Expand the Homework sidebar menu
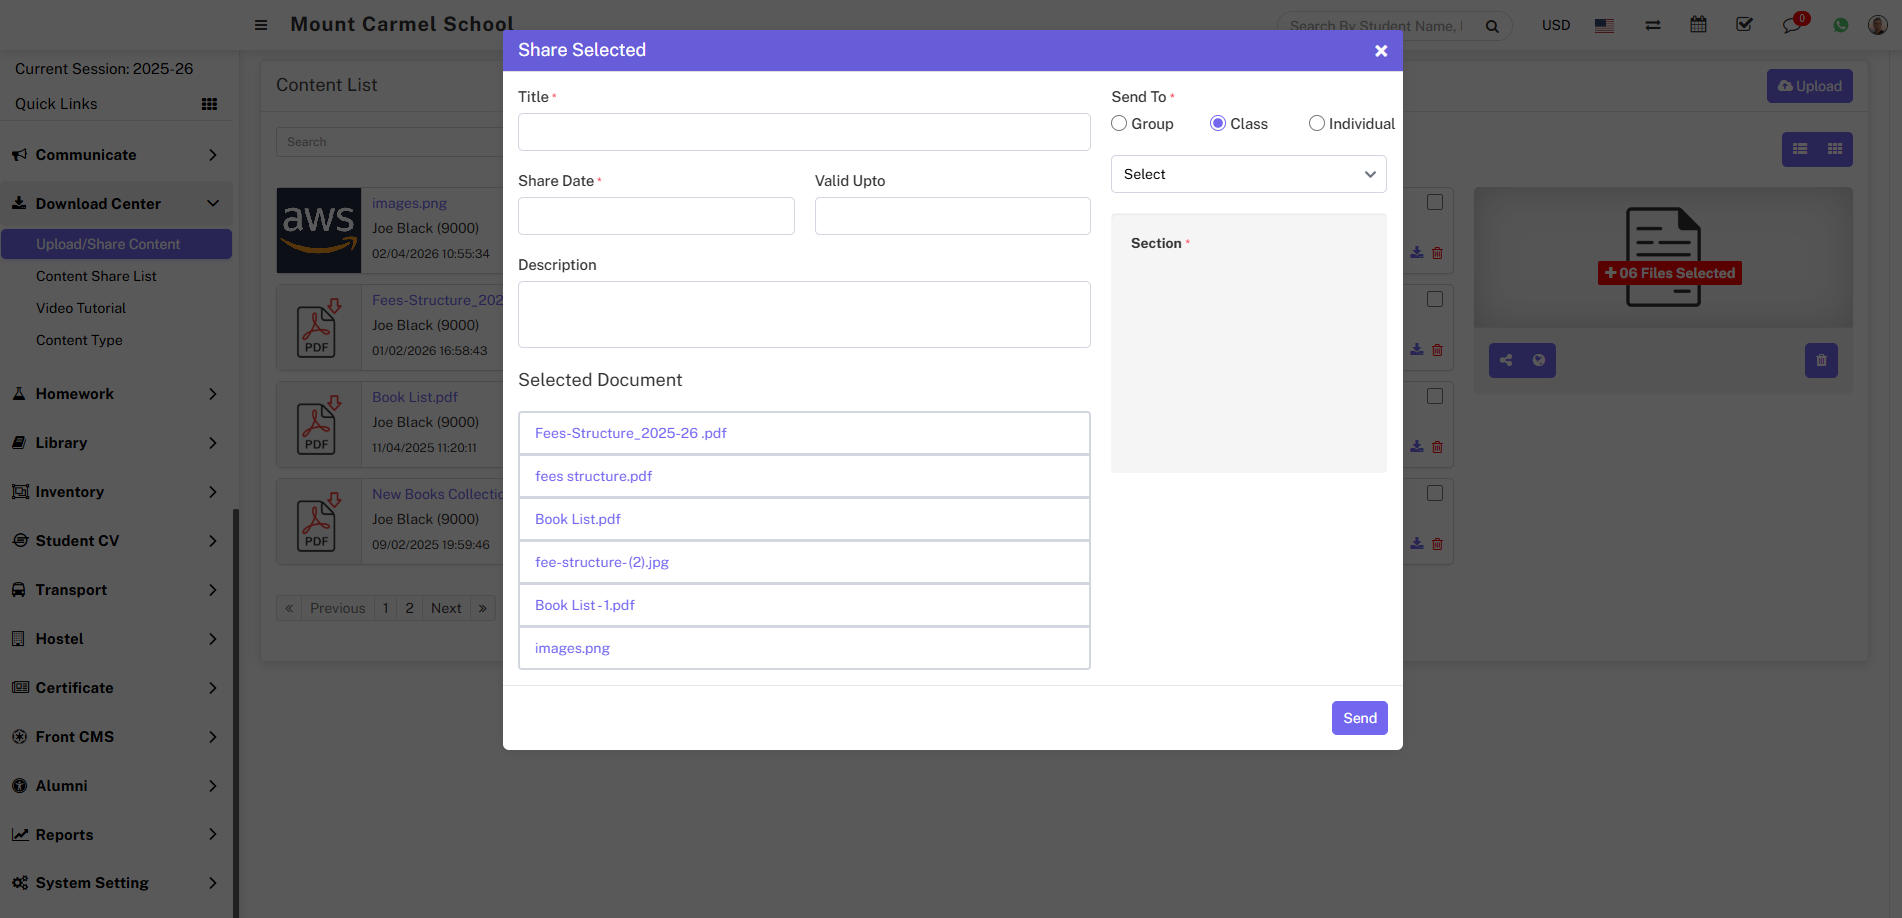The width and height of the screenshot is (1902, 918). tap(116, 394)
